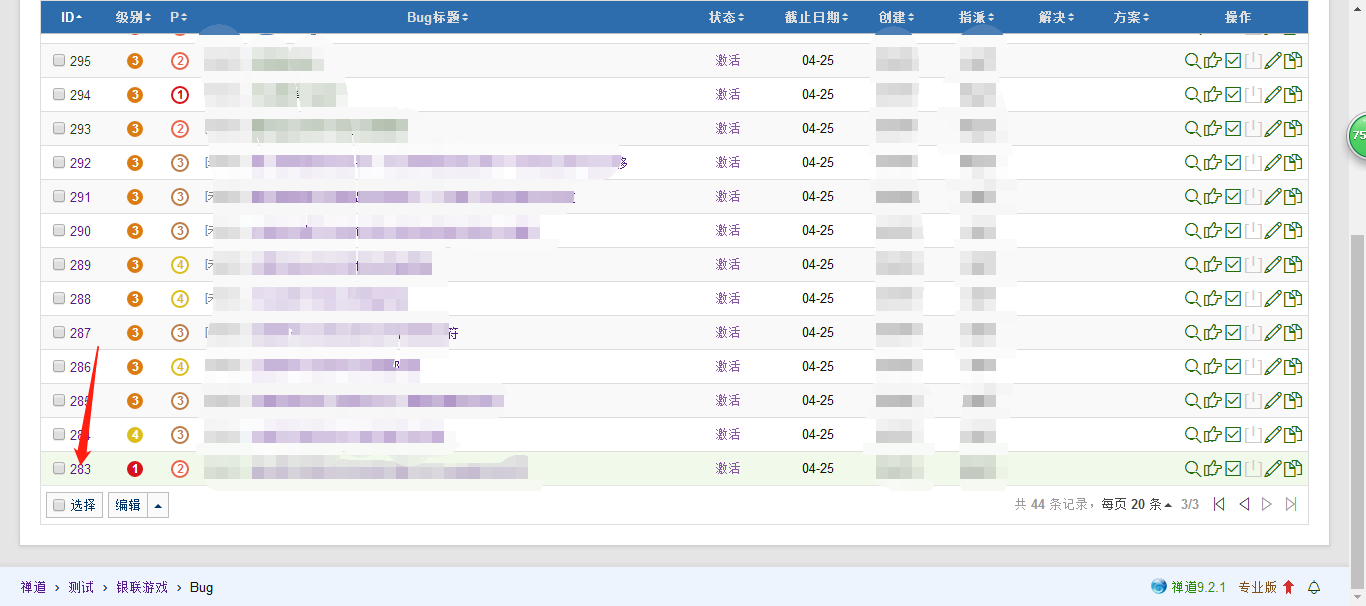The width and height of the screenshot is (1366, 606).
Task: Click the magnifier view icon for bug 295
Action: pyautogui.click(x=1192, y=61)
